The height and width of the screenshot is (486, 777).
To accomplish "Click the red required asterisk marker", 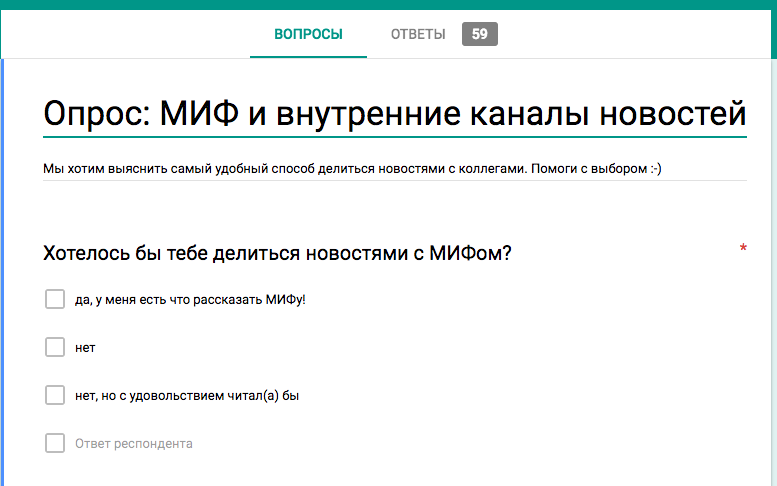I will (x=743, y=249).
